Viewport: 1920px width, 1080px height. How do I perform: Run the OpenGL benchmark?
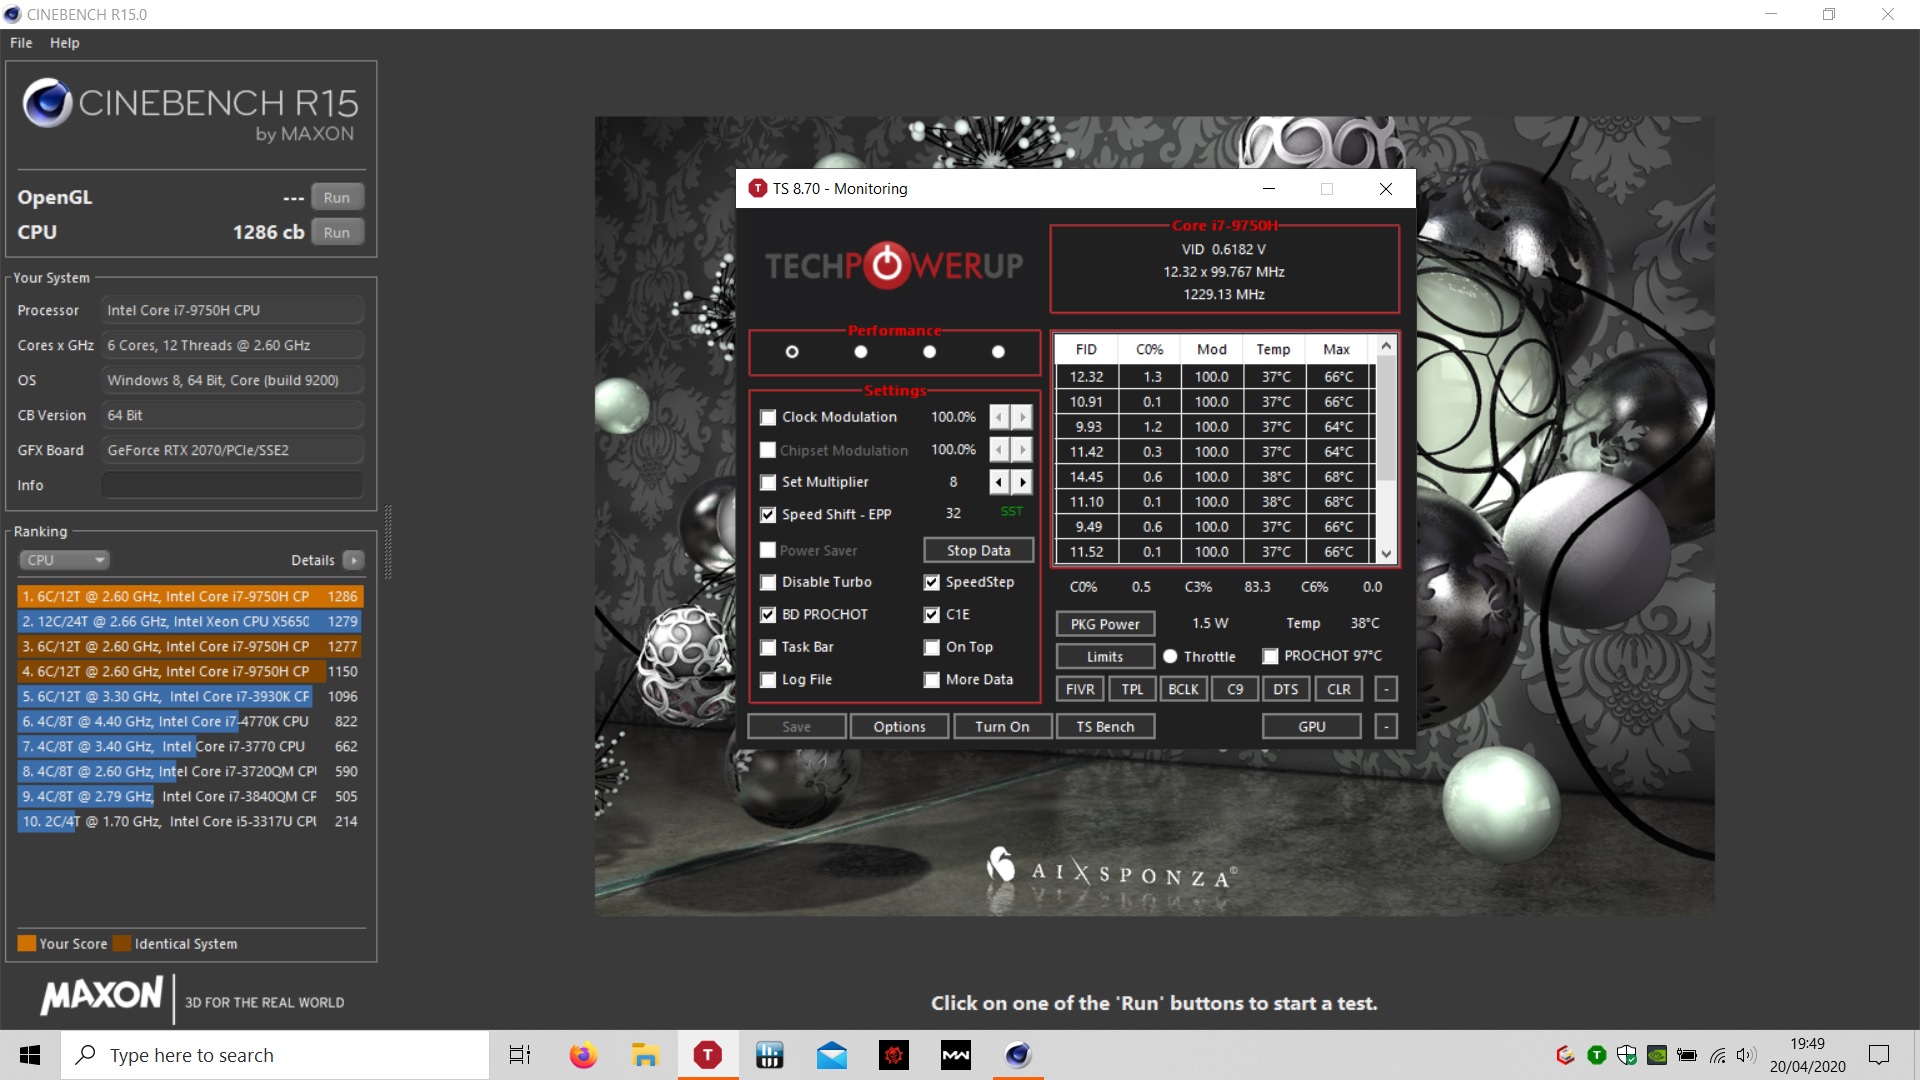click(337, 197)
